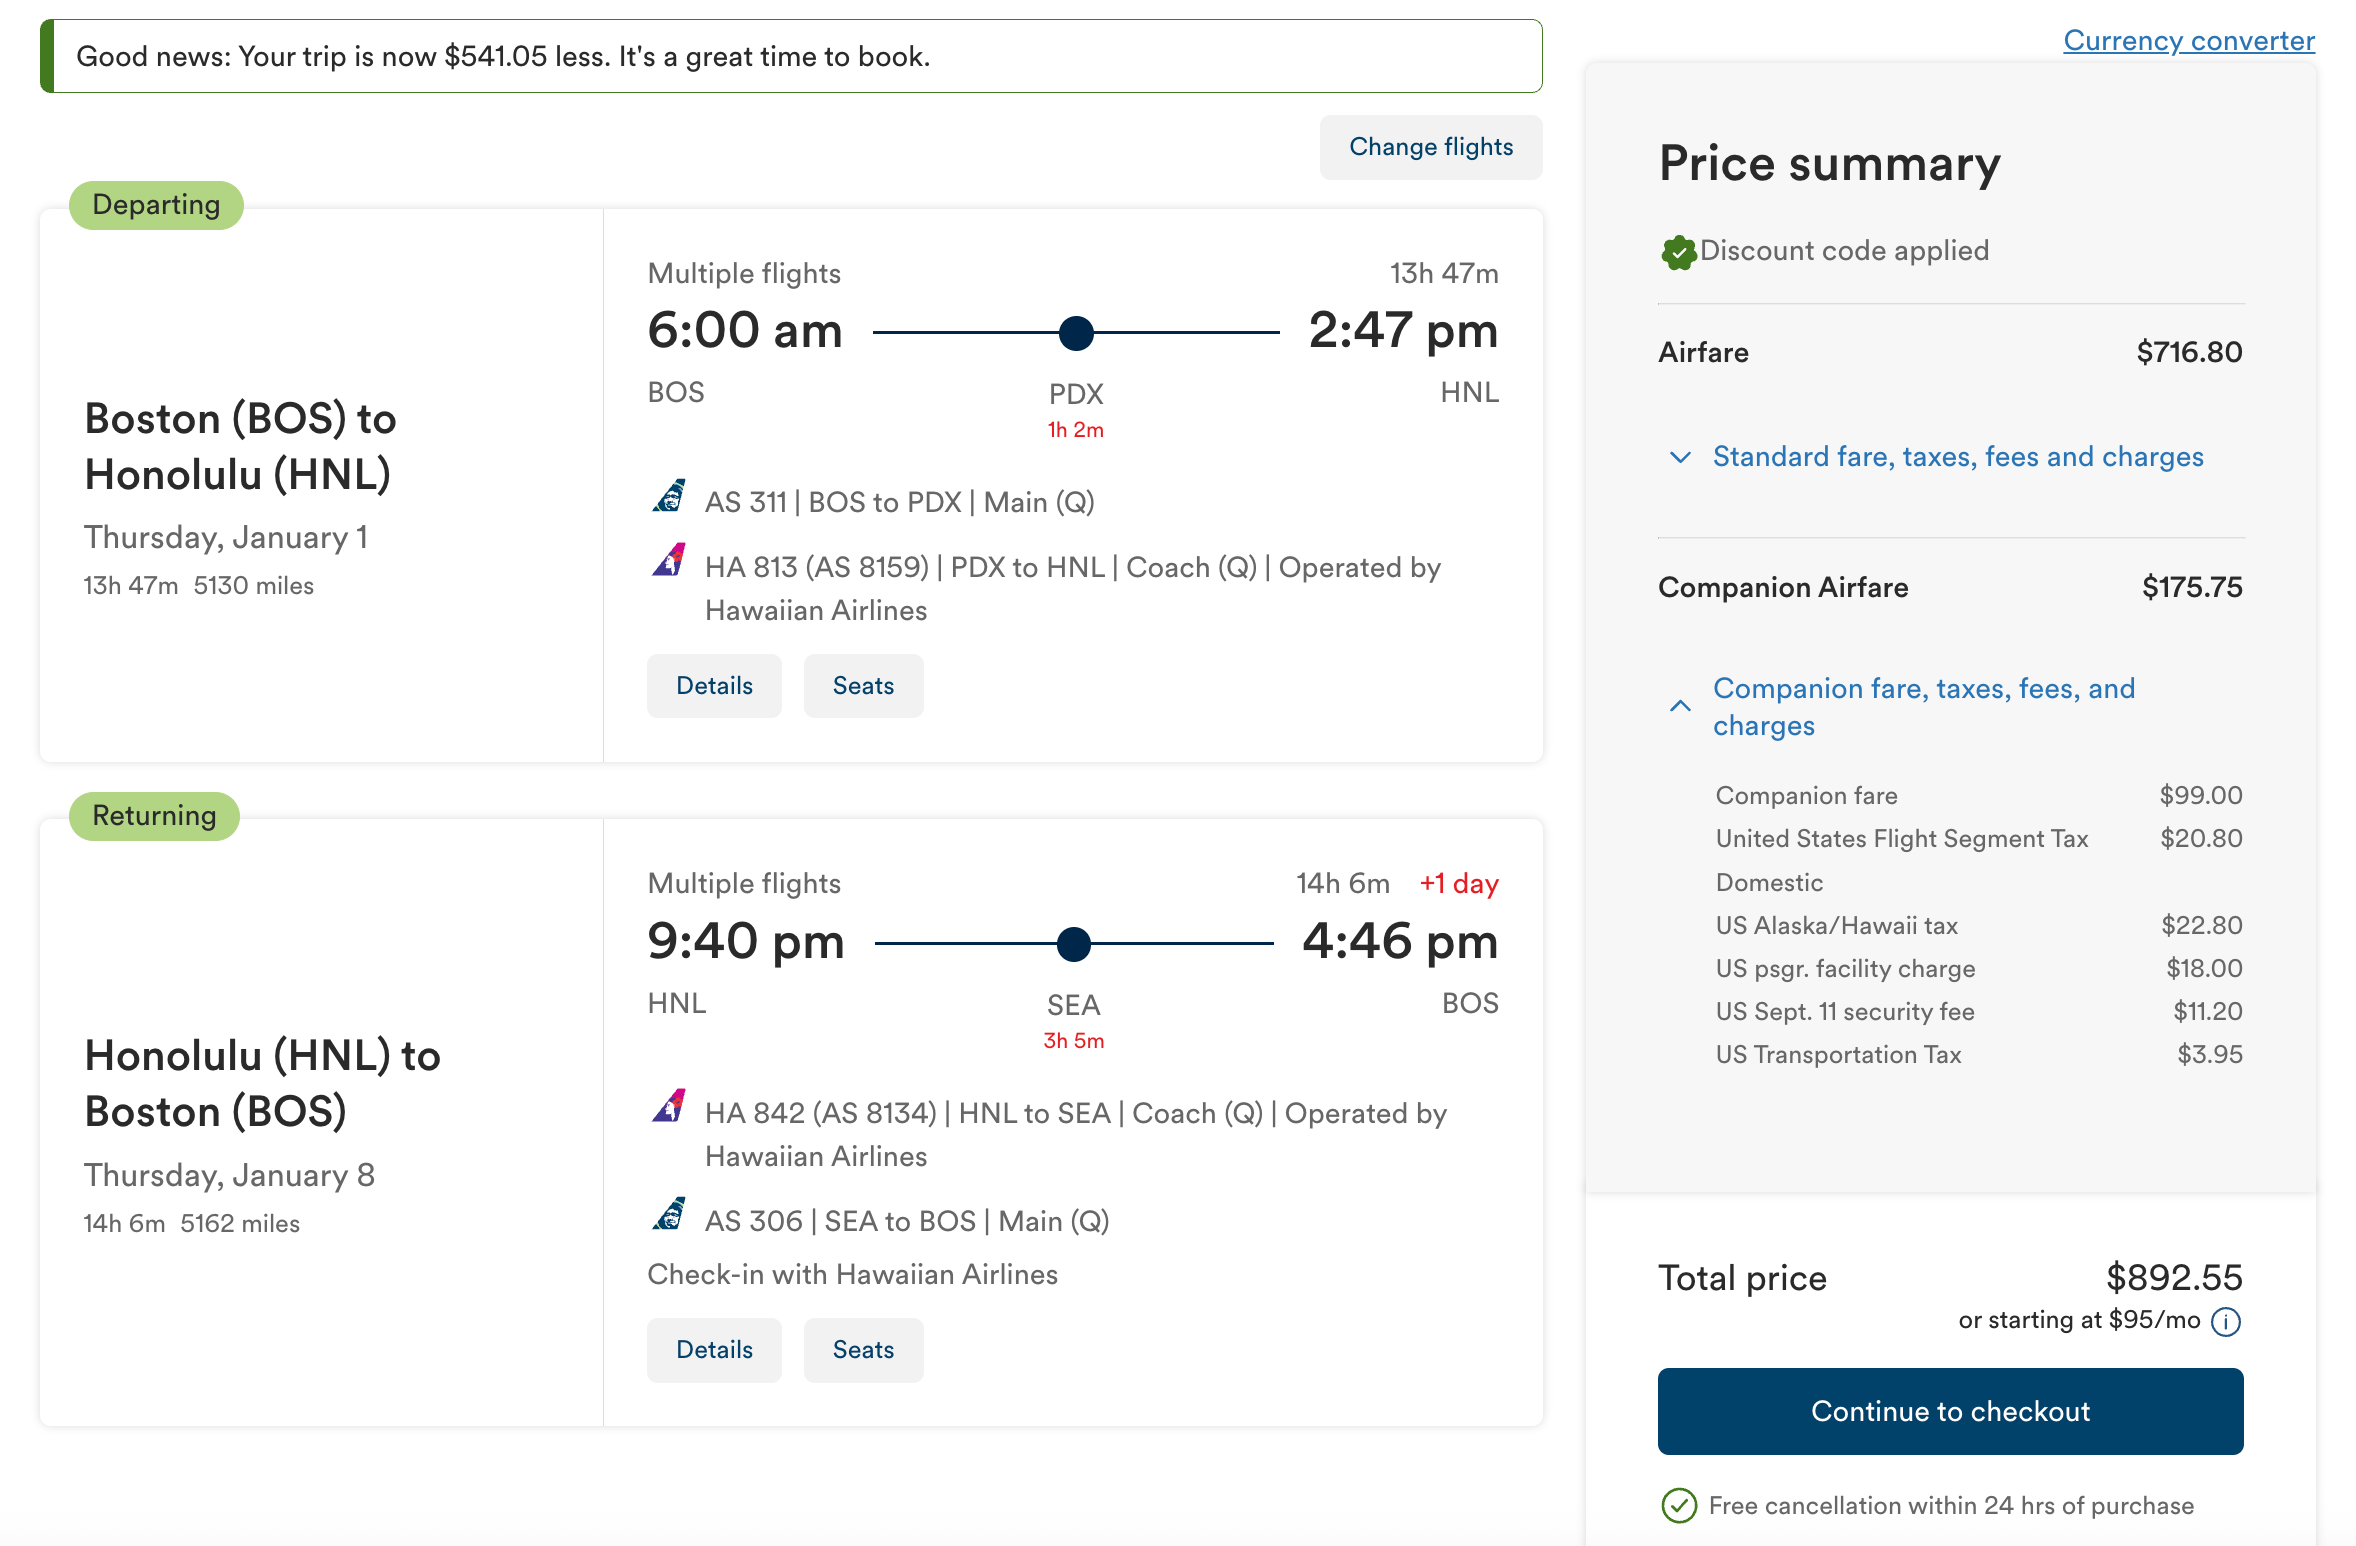
Task: Choose Seats for departing flight
Action: point(863,686)
